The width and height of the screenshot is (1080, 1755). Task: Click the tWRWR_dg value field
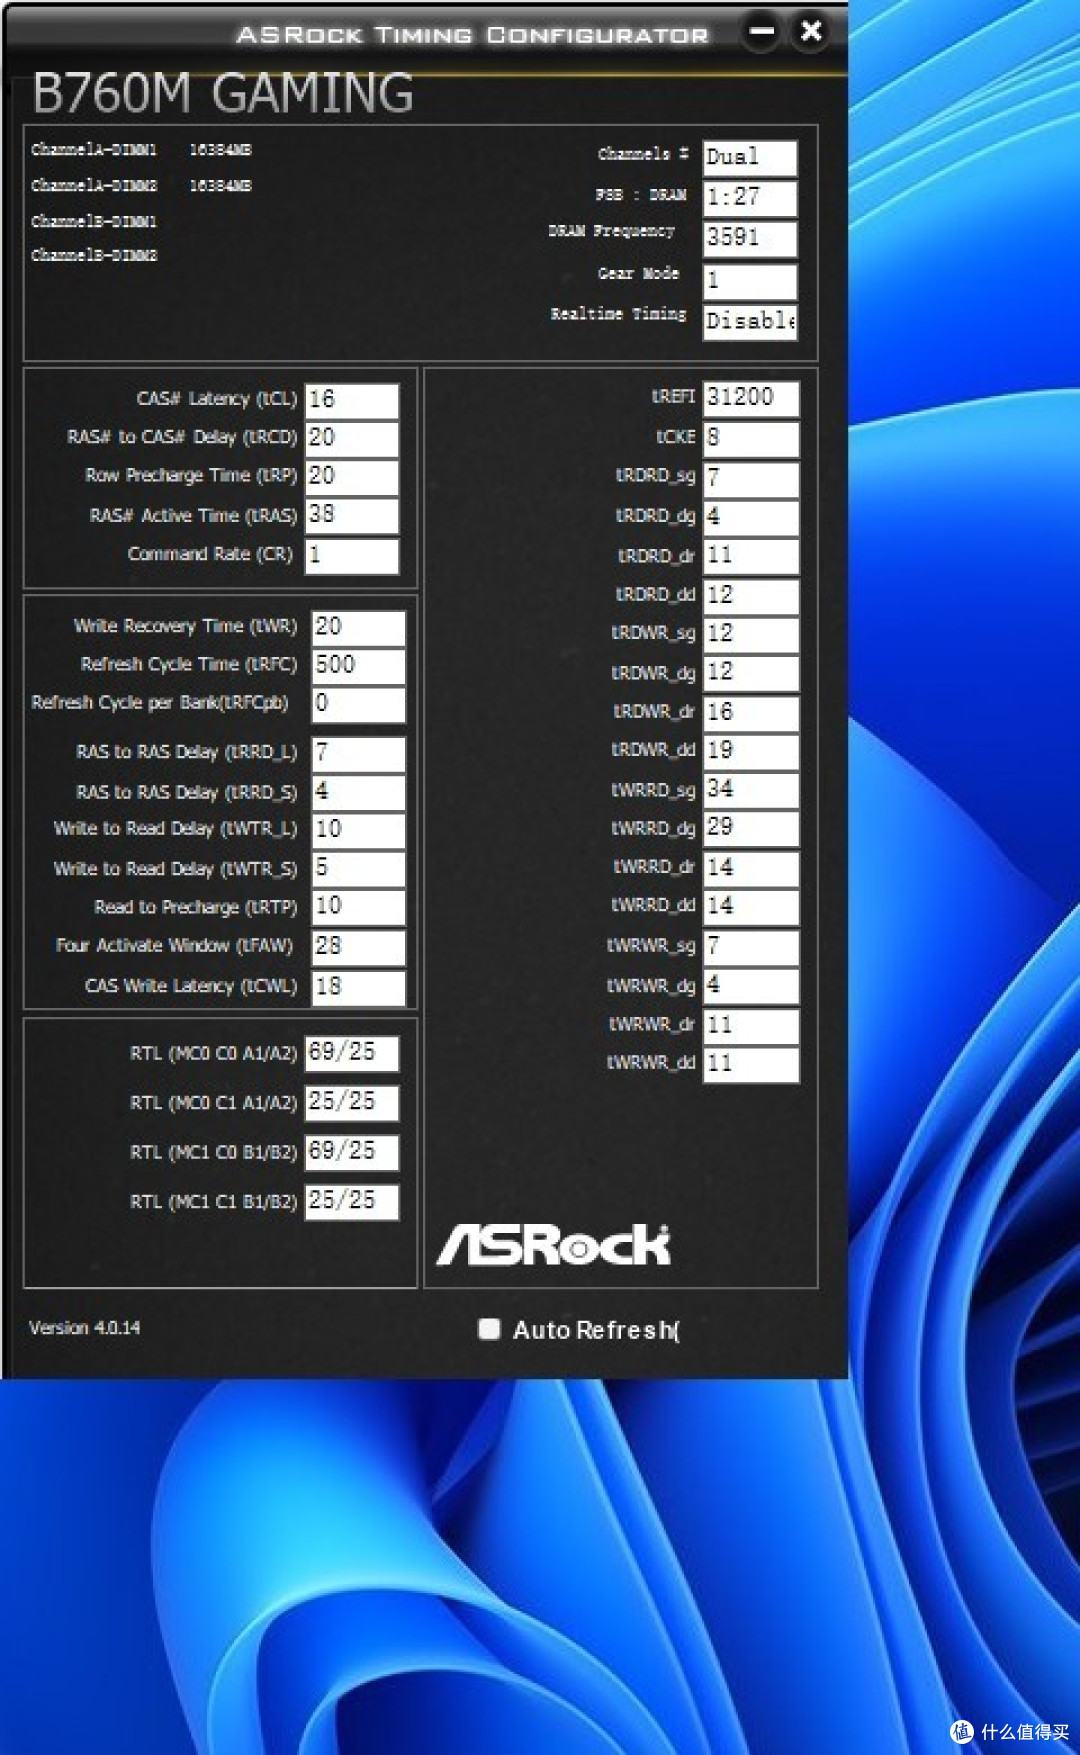tap(751, 986)
